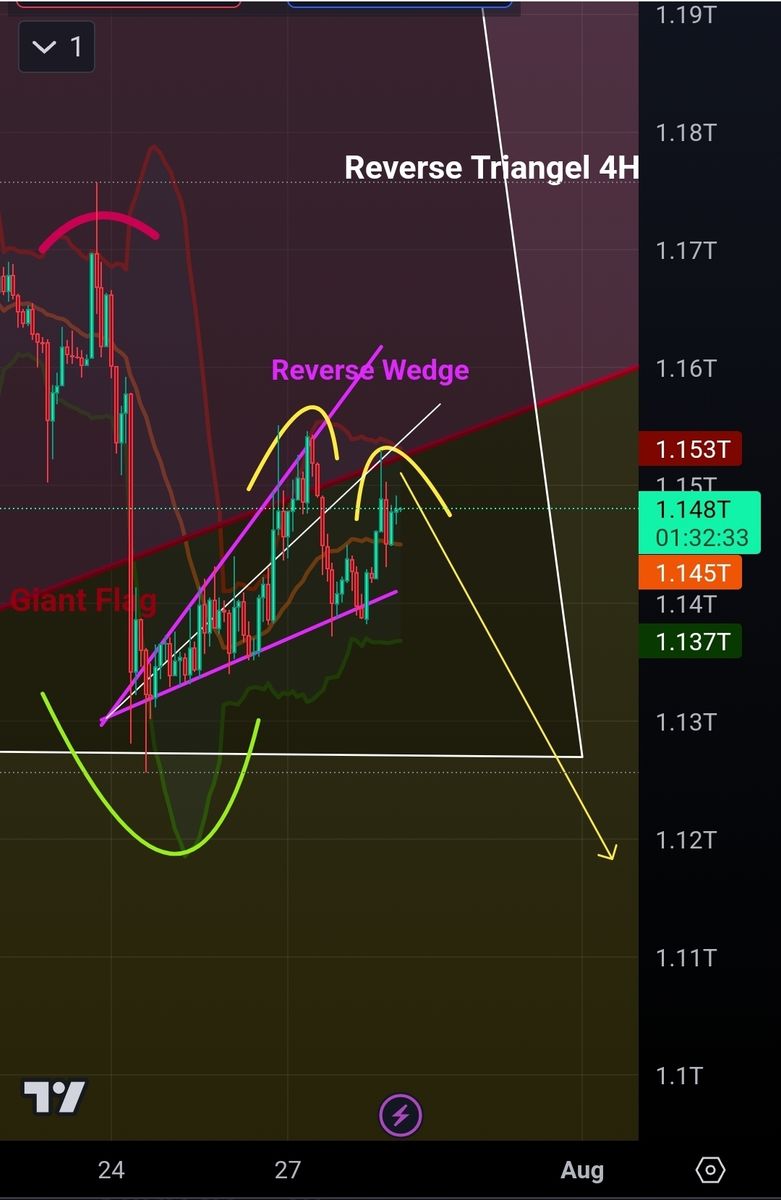The image size is (781, 1200).
Task: Select the green cup arc drawing
Action: [x=180, y=852]
